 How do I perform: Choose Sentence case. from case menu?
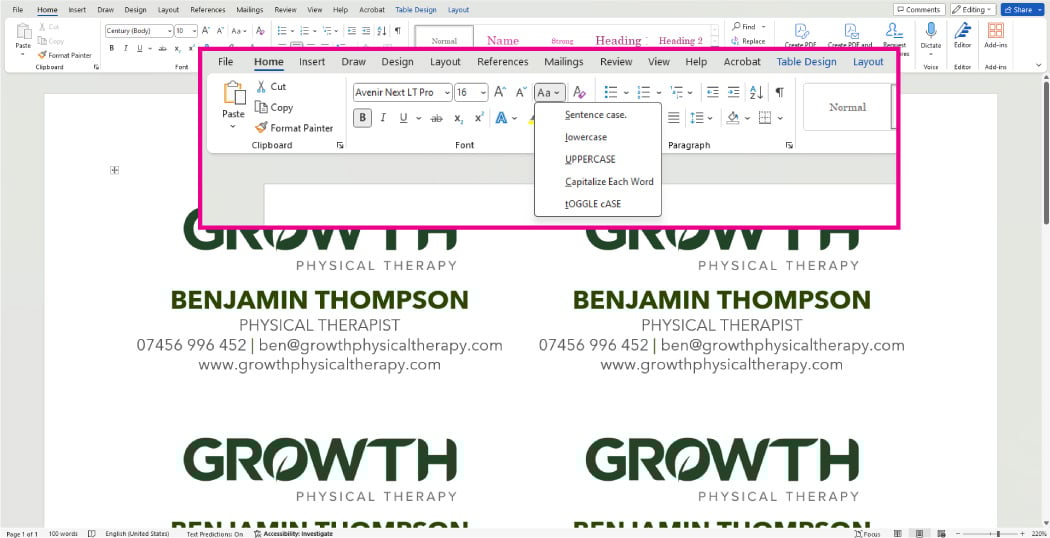click(x=596, y=115)
